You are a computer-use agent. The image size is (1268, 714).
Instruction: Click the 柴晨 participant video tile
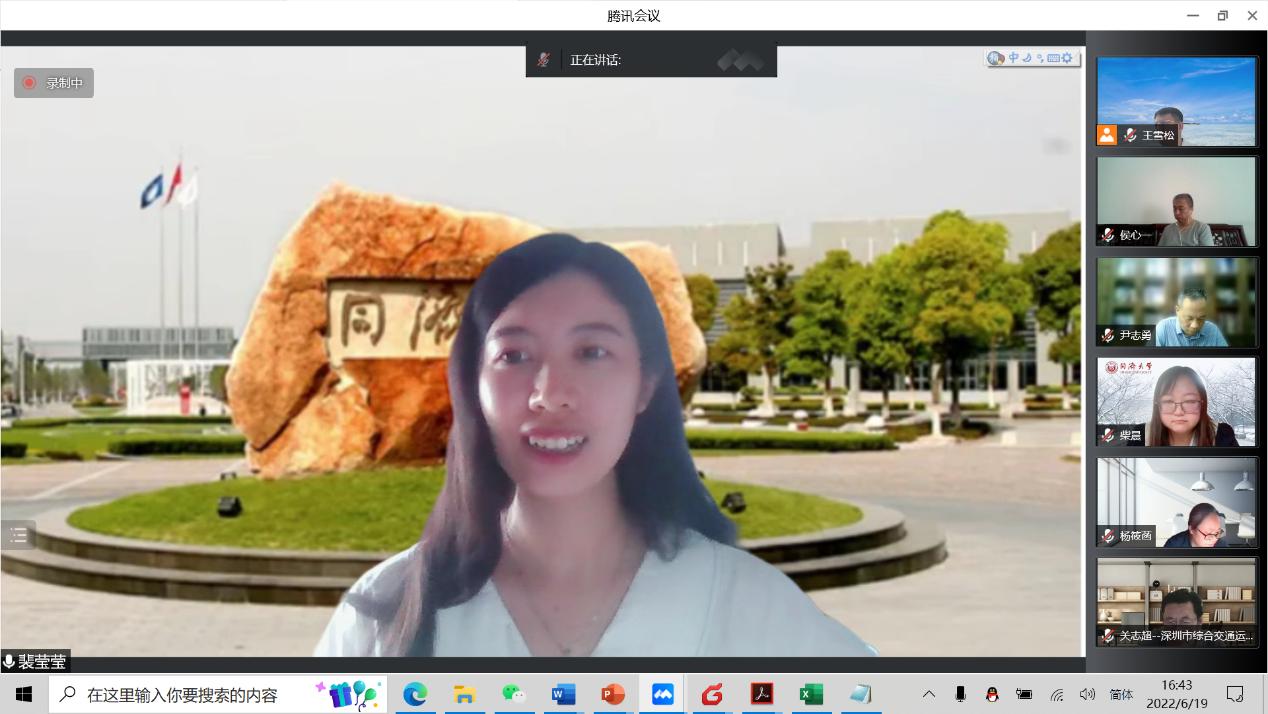(x=1176, y=402)
